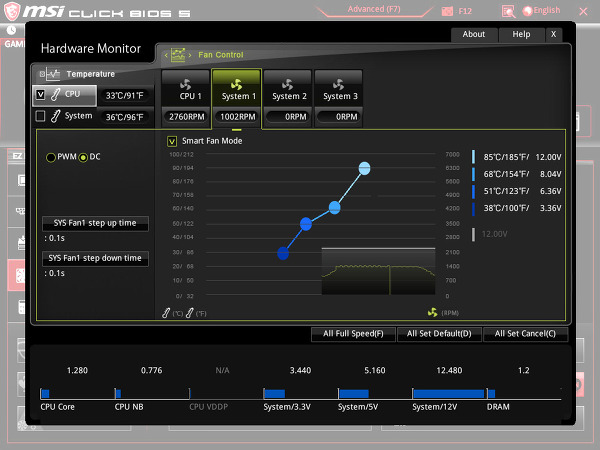Click the right chevron beside Fan Control
The height and width of the screenshot is (450, 600).
click(190, 55)
